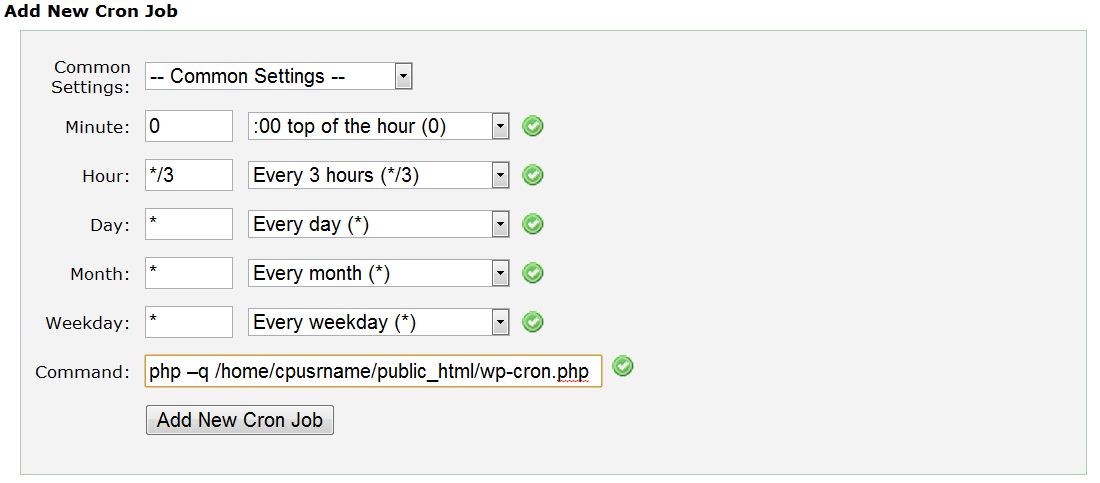
Task: Expand the 'Every weekday (*)' dropdown
Action: pyautogui.click(x=379, y=322)
